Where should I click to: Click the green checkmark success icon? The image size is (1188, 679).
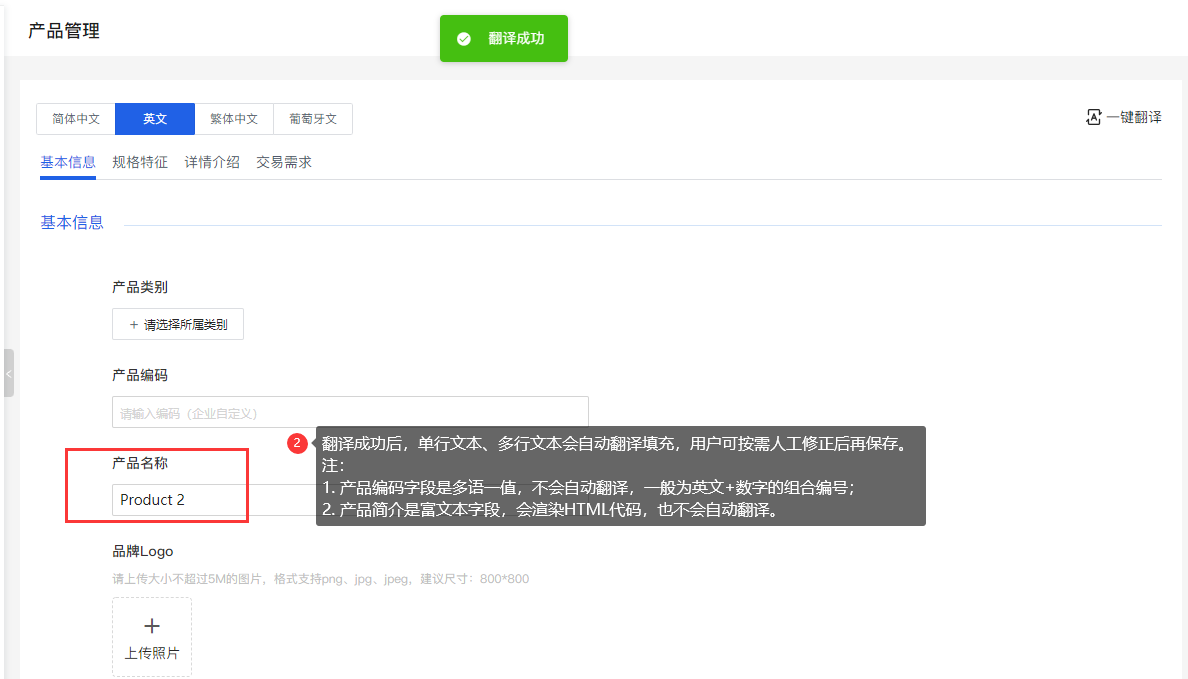463,39
